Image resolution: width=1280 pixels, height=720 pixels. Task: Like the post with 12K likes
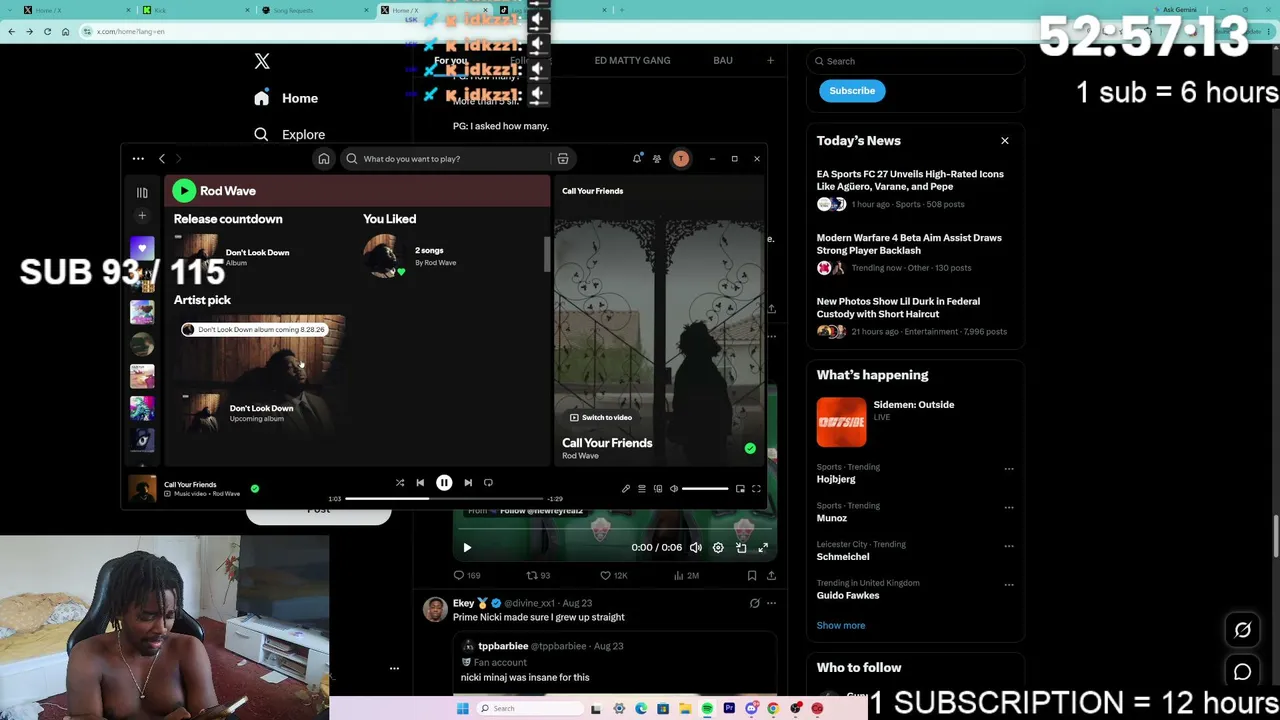pos(613,576)
